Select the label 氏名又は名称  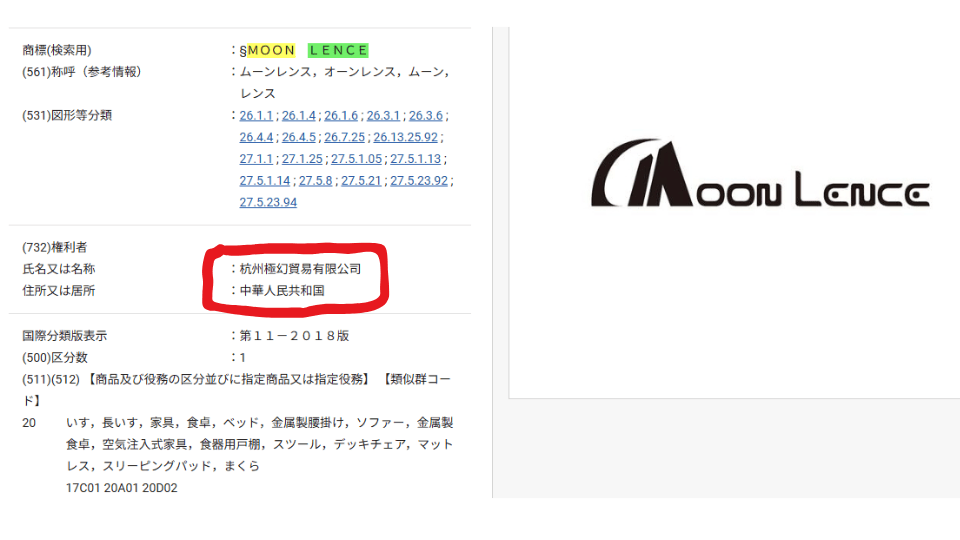click(x=59, y=269)
